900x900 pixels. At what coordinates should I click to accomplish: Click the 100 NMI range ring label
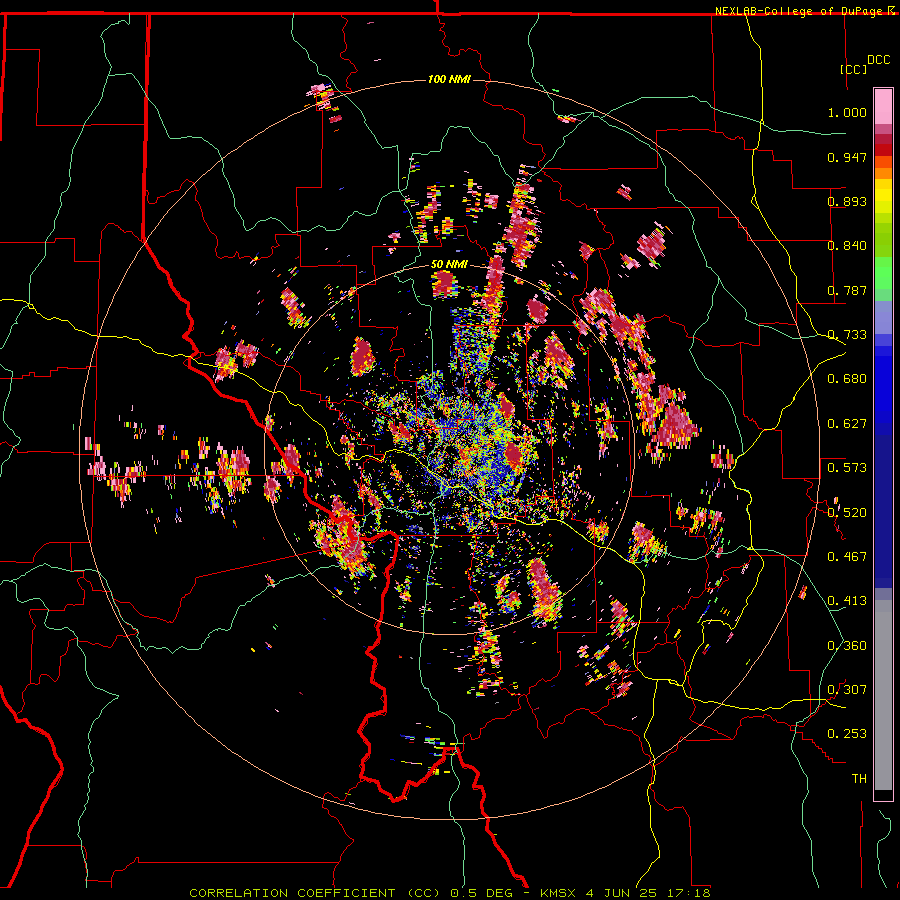(449, 79)
